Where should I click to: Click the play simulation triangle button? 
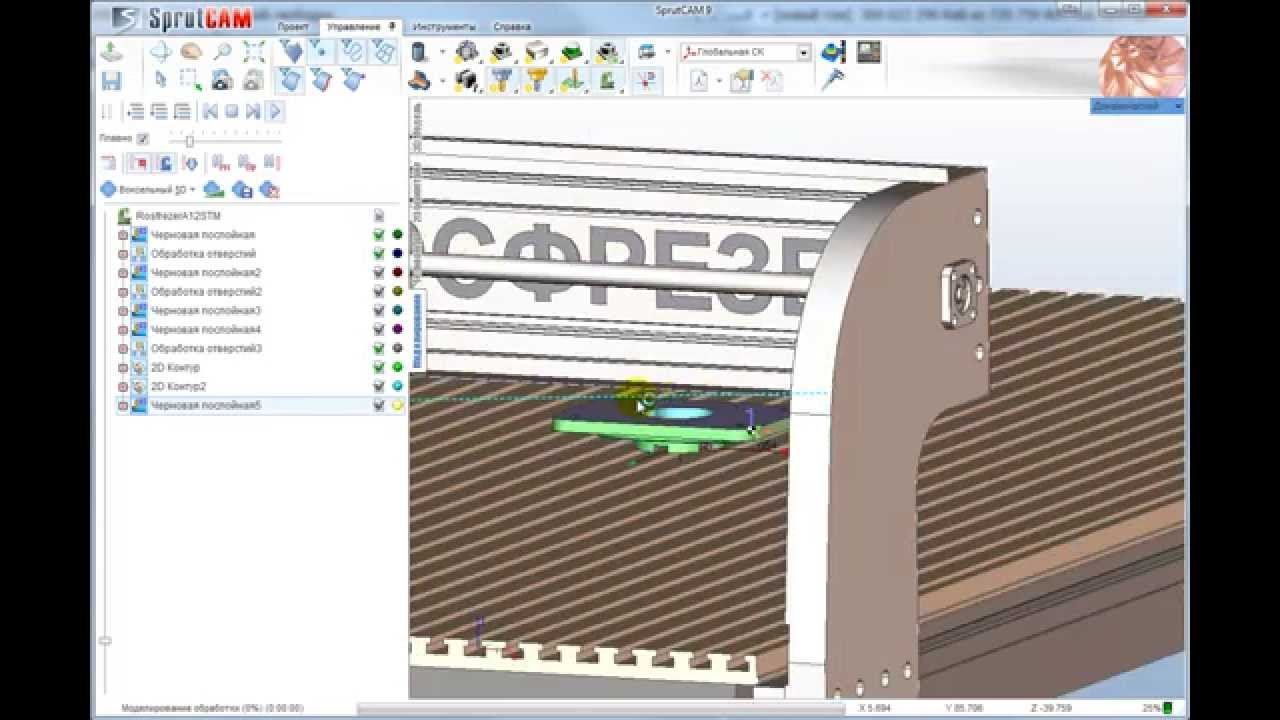[x=274, y=111]
